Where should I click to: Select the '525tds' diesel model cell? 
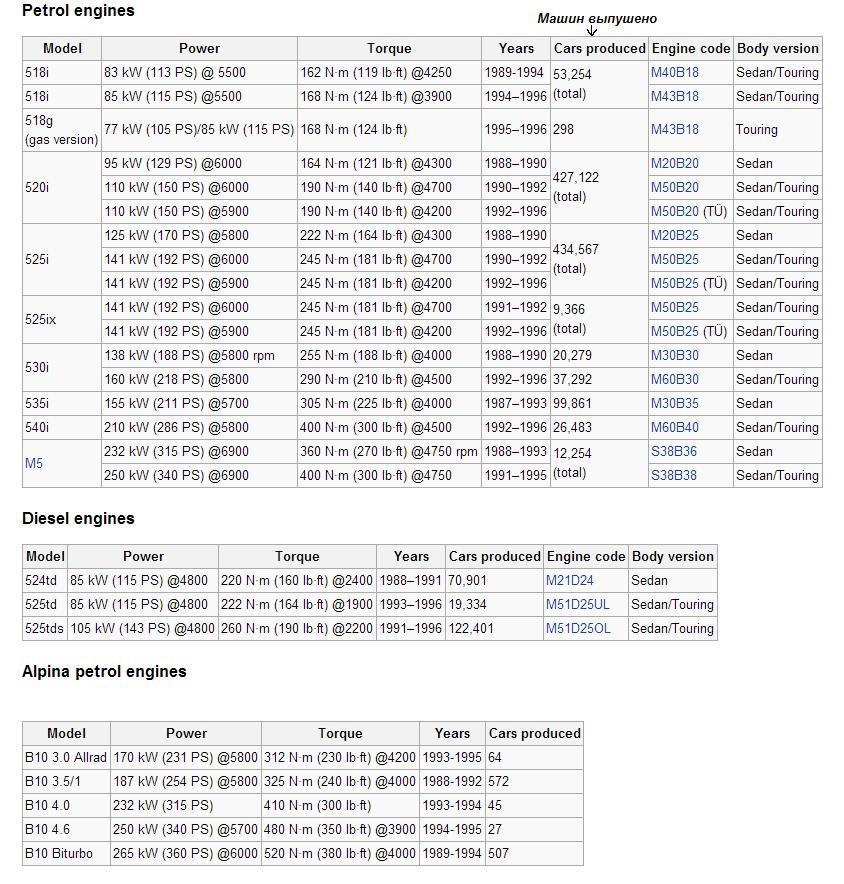(45, 629)
